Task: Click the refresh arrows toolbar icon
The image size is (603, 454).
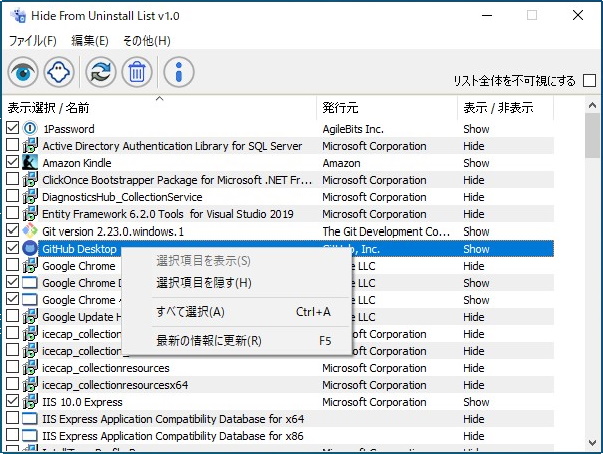Action: tap(101, 72)
